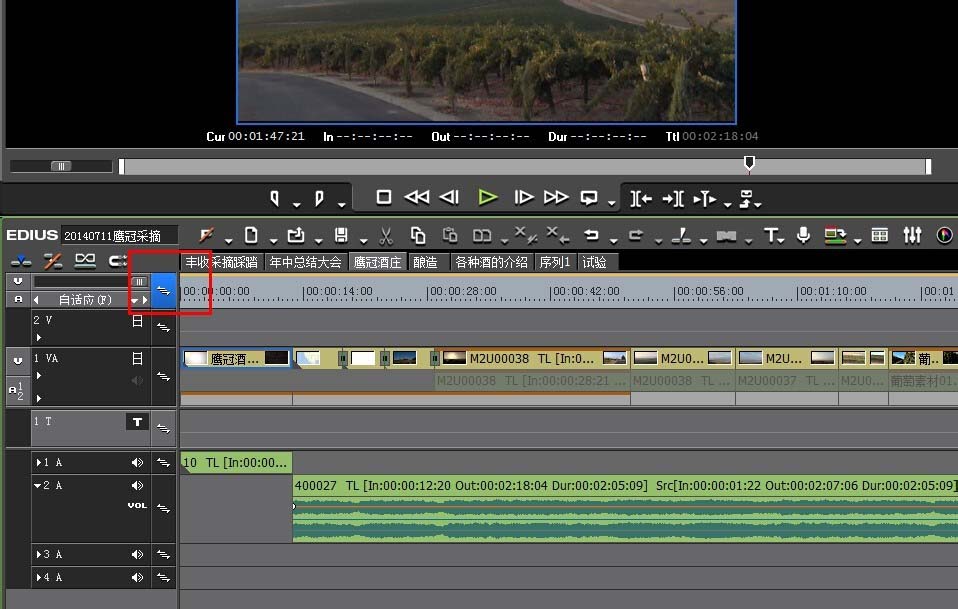
Task: Click the save project floppy icon
Action: tap(341, 235)
